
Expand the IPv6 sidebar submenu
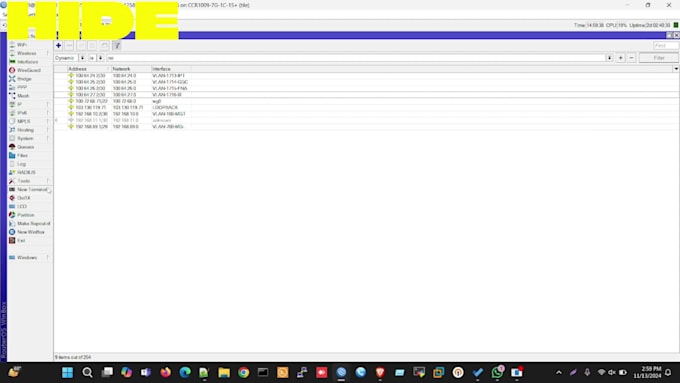22,113
